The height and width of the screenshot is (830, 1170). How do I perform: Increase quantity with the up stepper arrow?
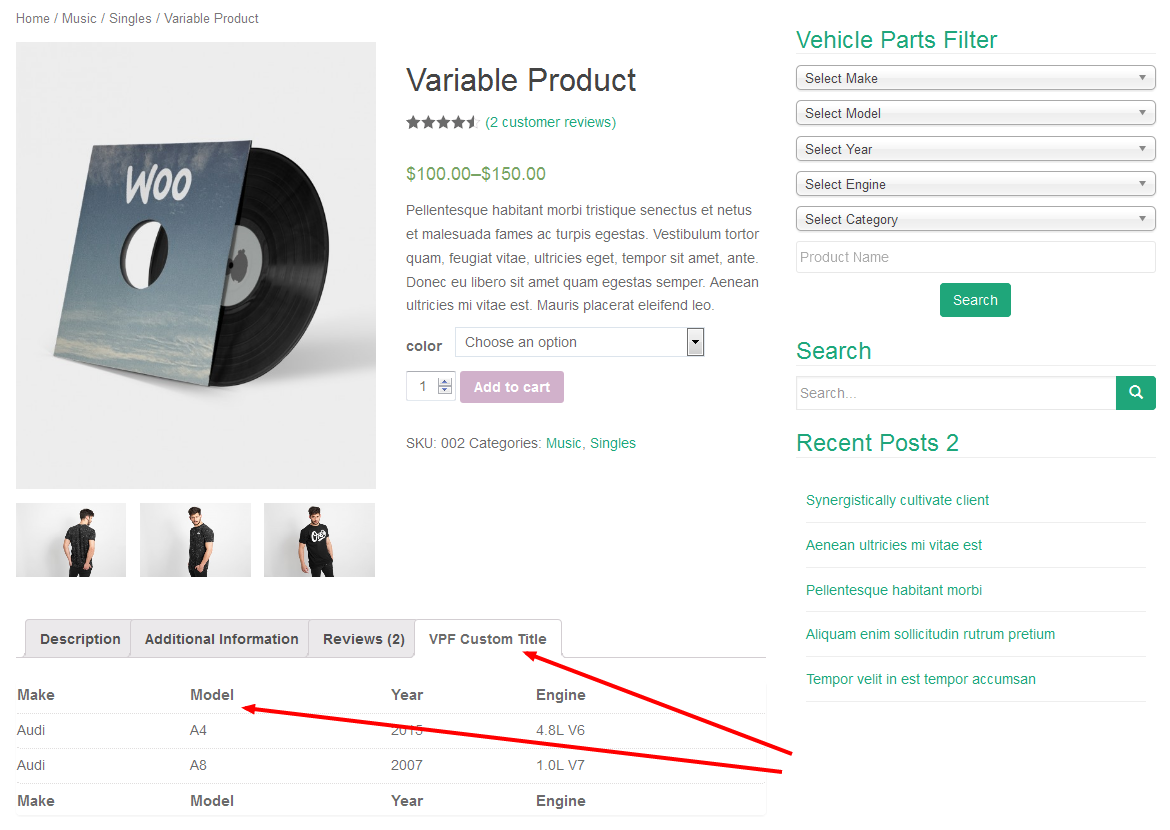tap(445, 381)
